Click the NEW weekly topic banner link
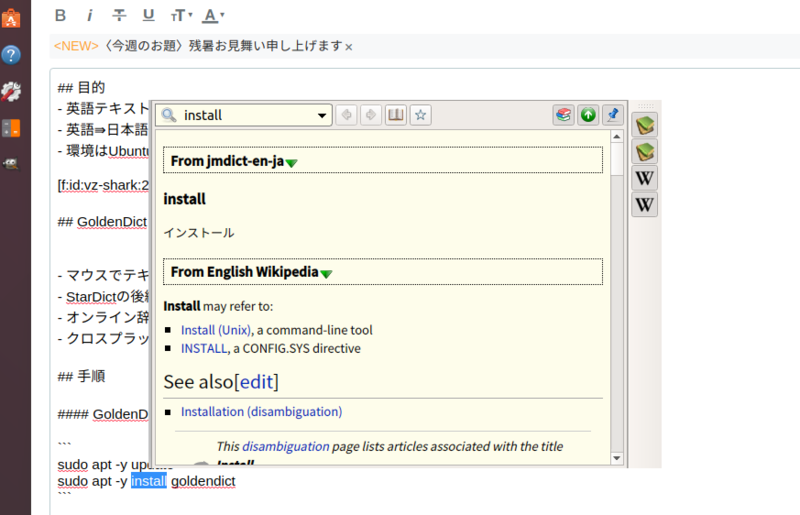 click(x=197, y=46)
